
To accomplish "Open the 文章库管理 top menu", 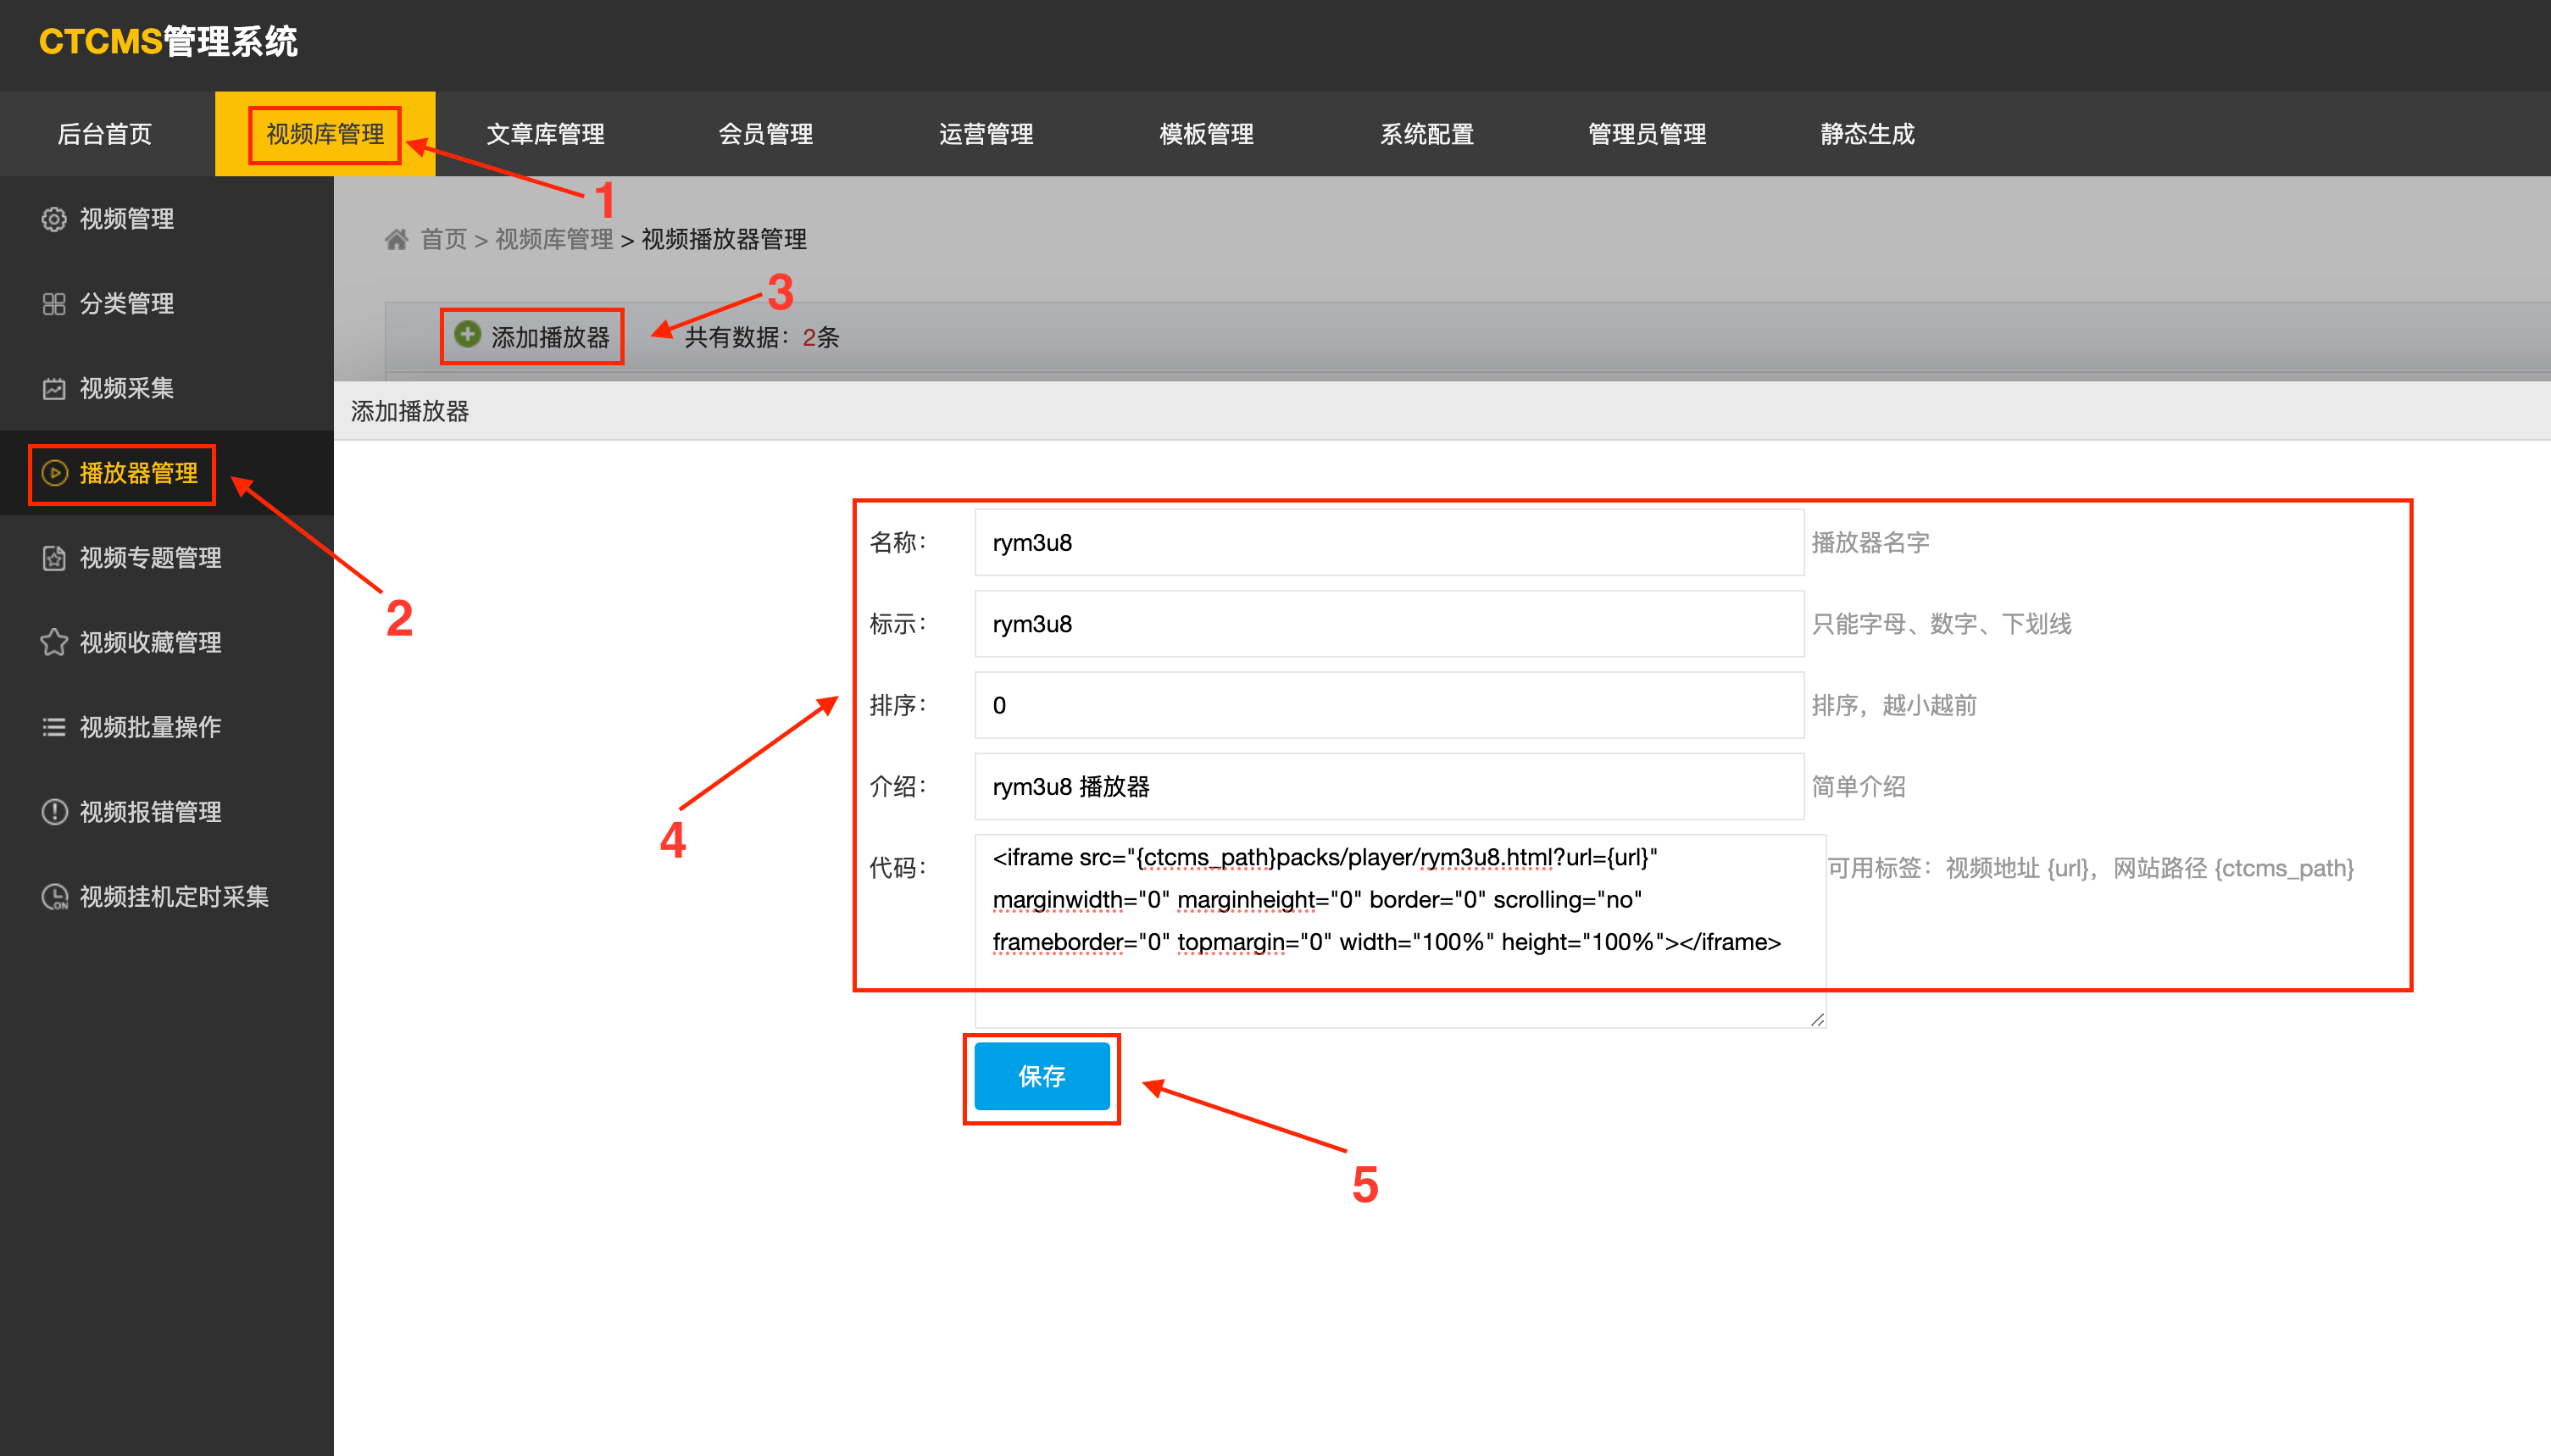I will 545,134.
